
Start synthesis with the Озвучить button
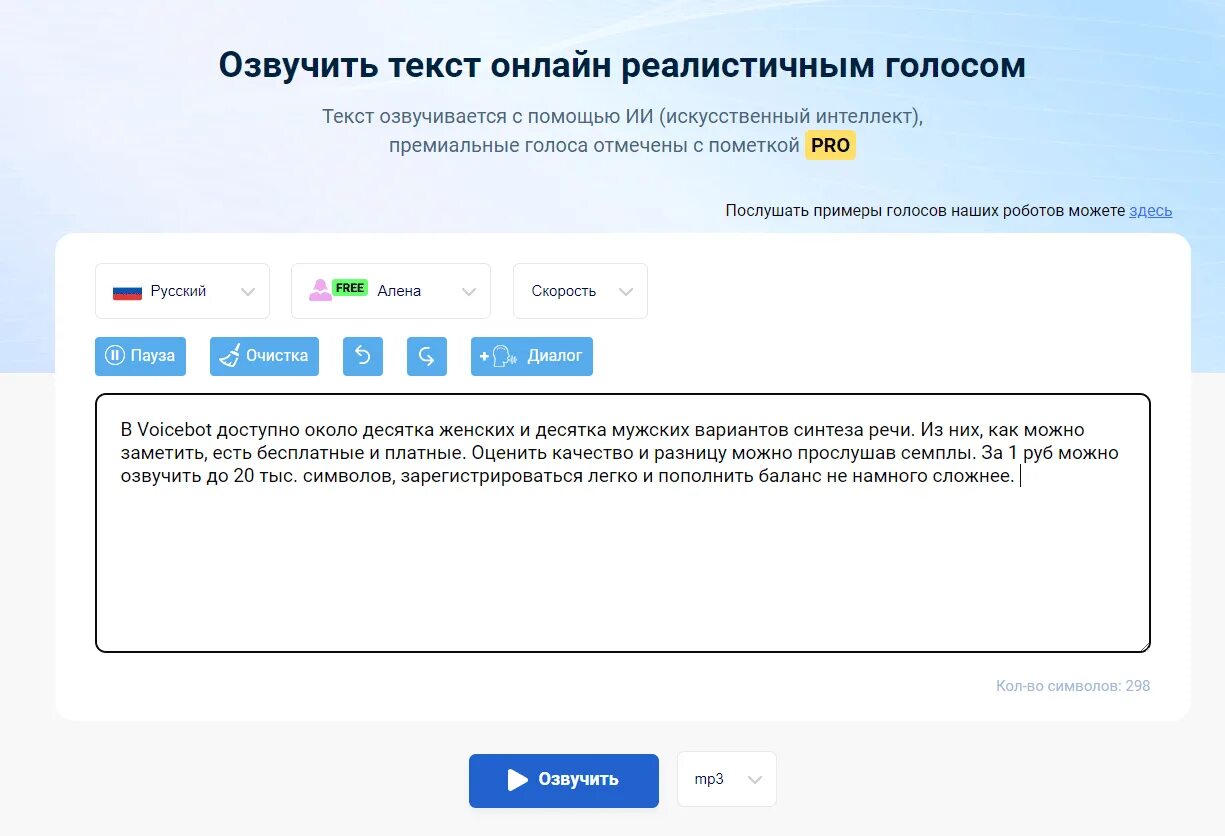(x=564, y=780)
